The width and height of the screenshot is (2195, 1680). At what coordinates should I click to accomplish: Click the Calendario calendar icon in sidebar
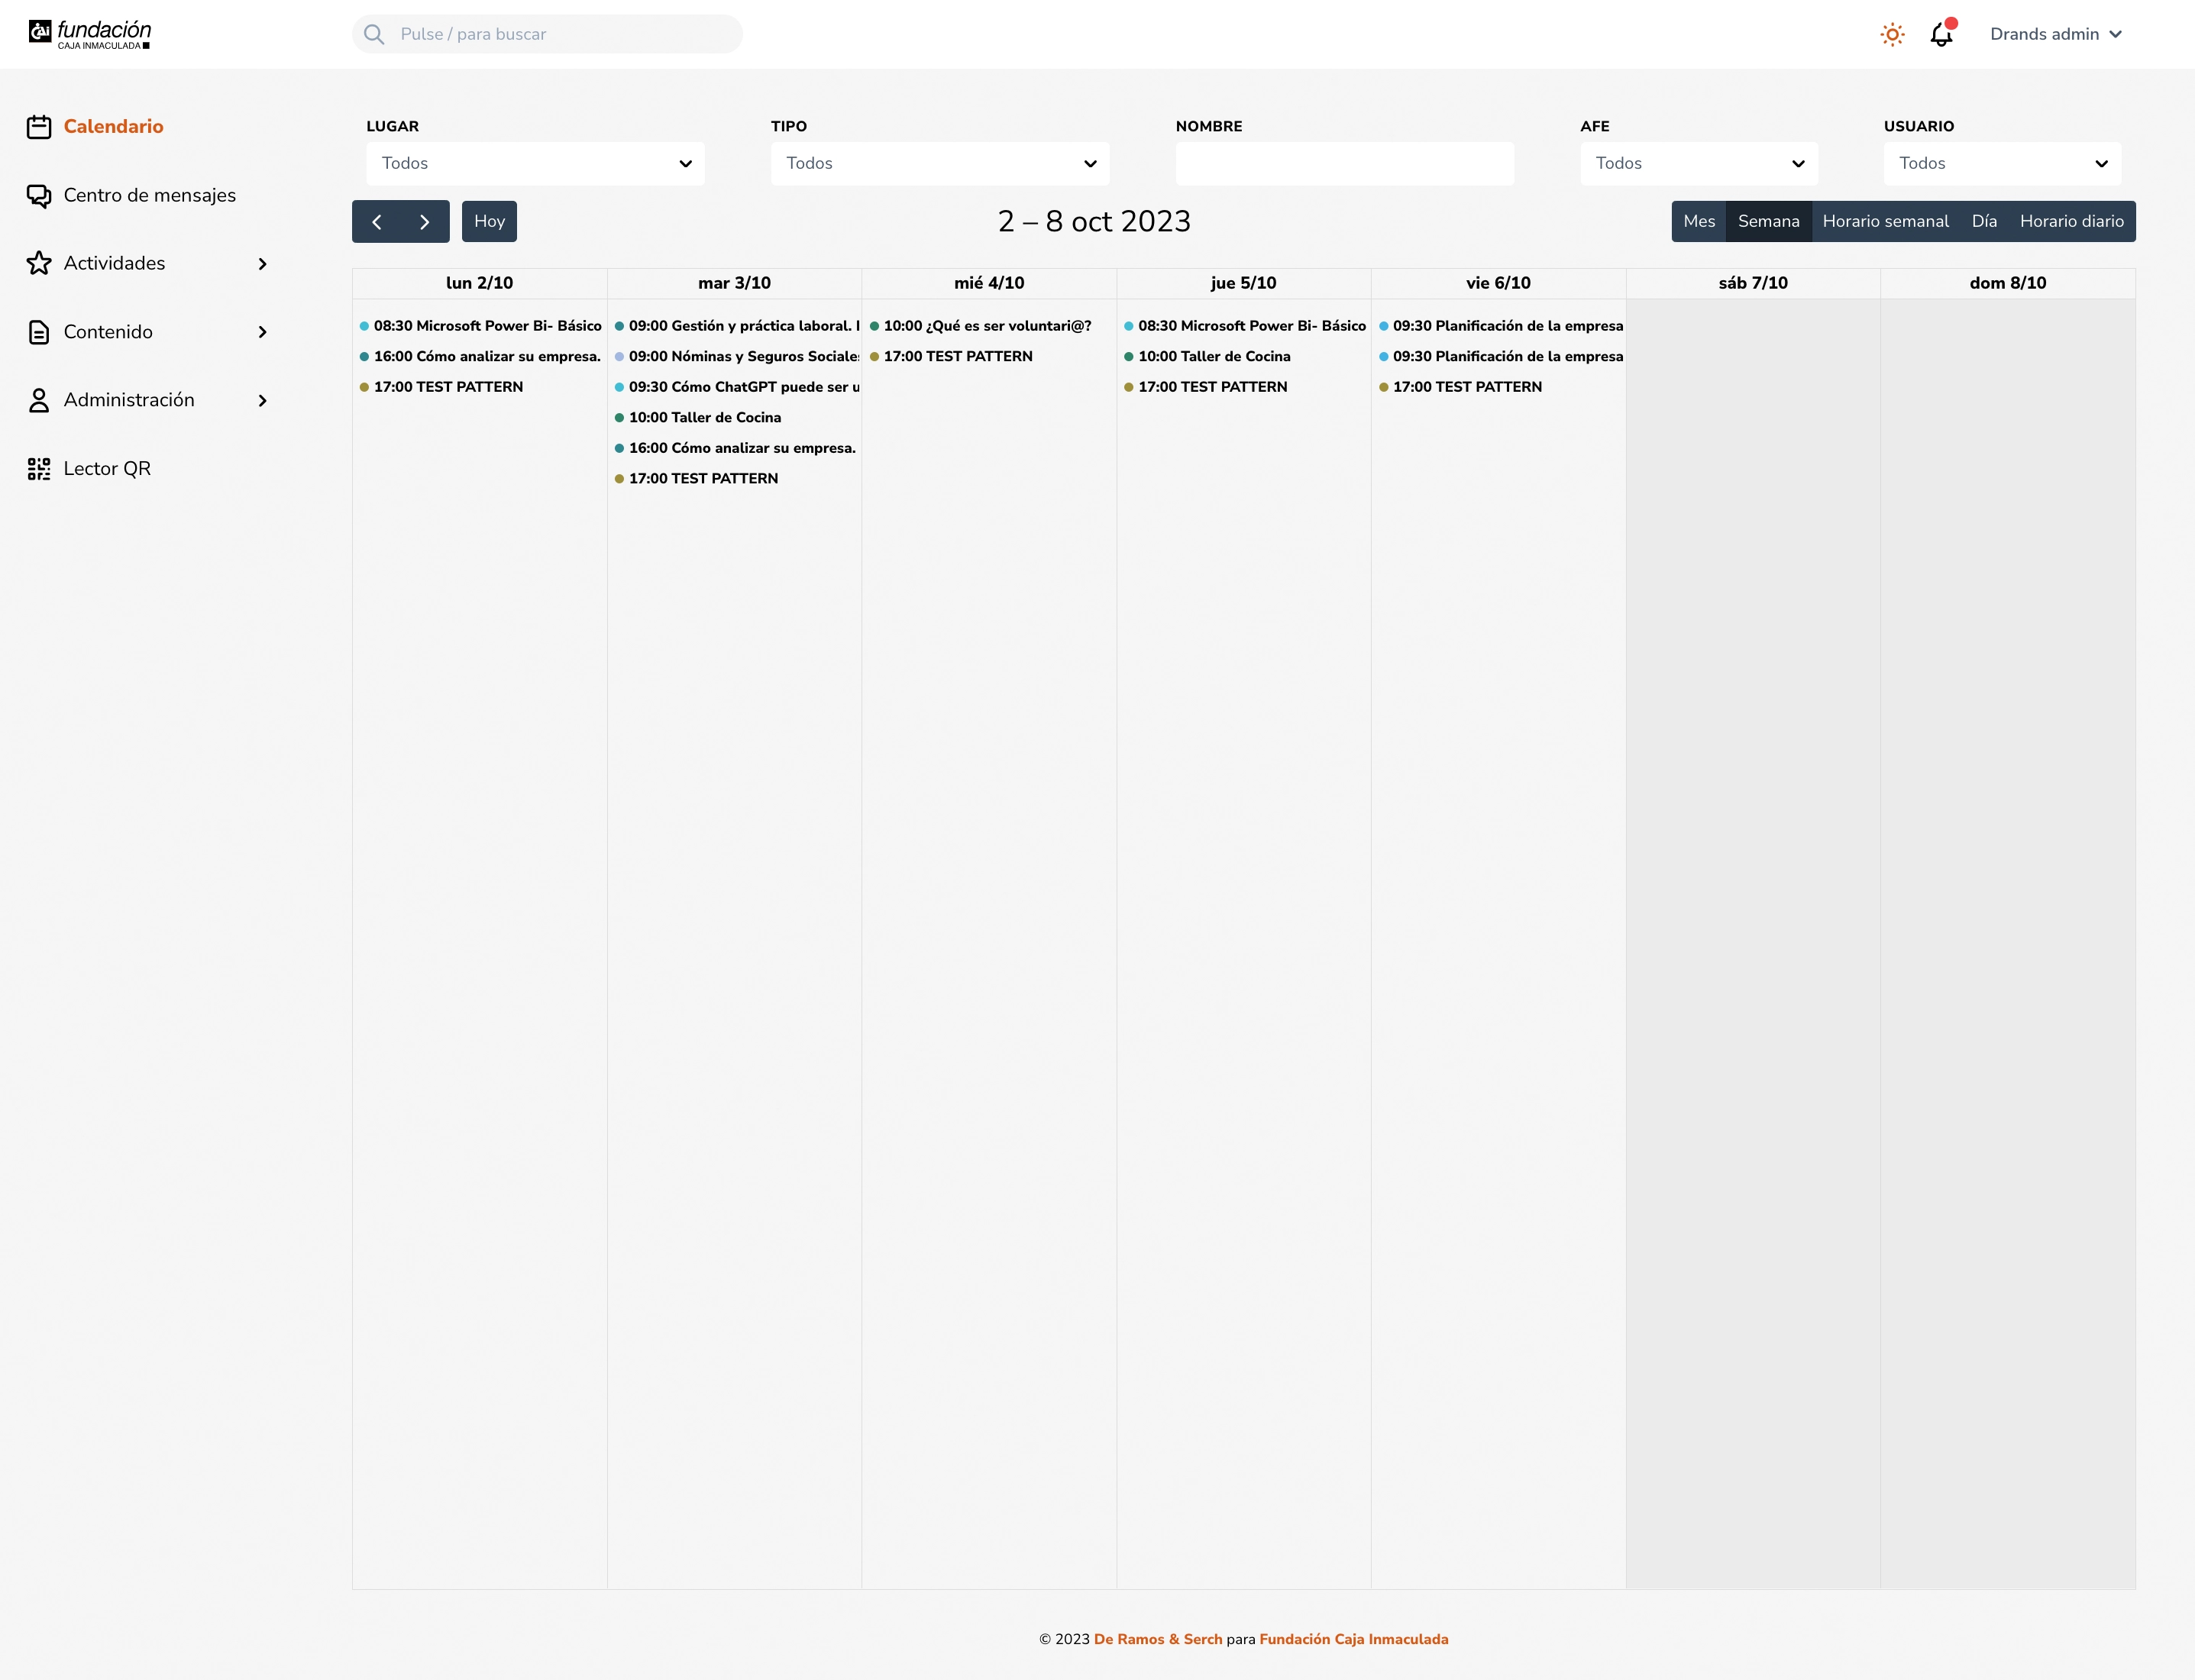pos(39,127)
